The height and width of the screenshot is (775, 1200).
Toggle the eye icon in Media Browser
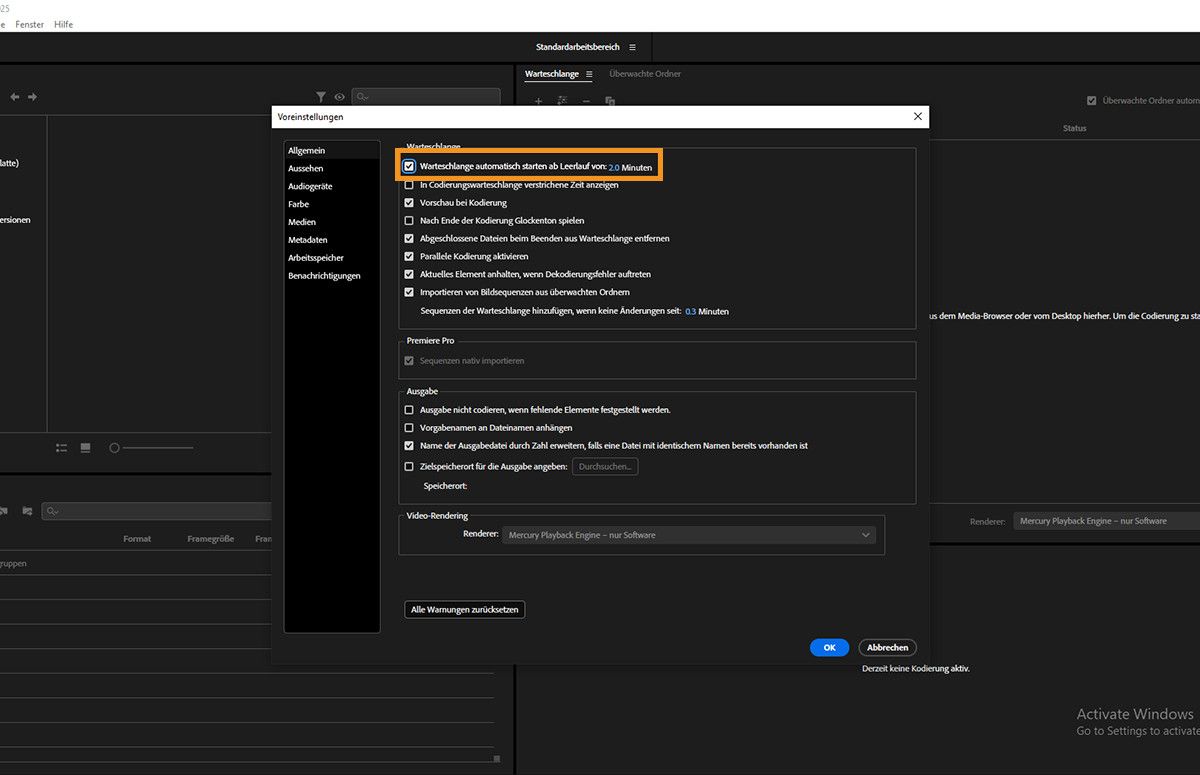(340, 97)
